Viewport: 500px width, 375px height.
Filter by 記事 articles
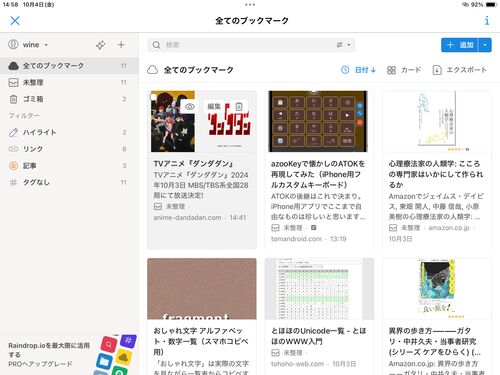point(69,166)
